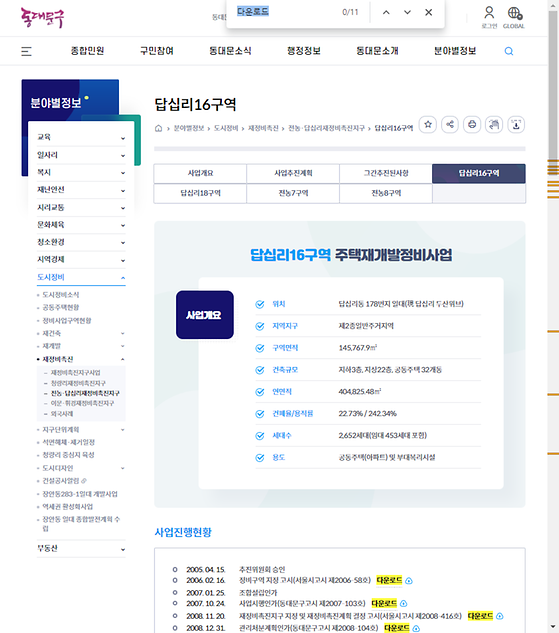
Task: Open the 재정비촉진지구사업 sidebar link
Action: click(x=75, y=373)
